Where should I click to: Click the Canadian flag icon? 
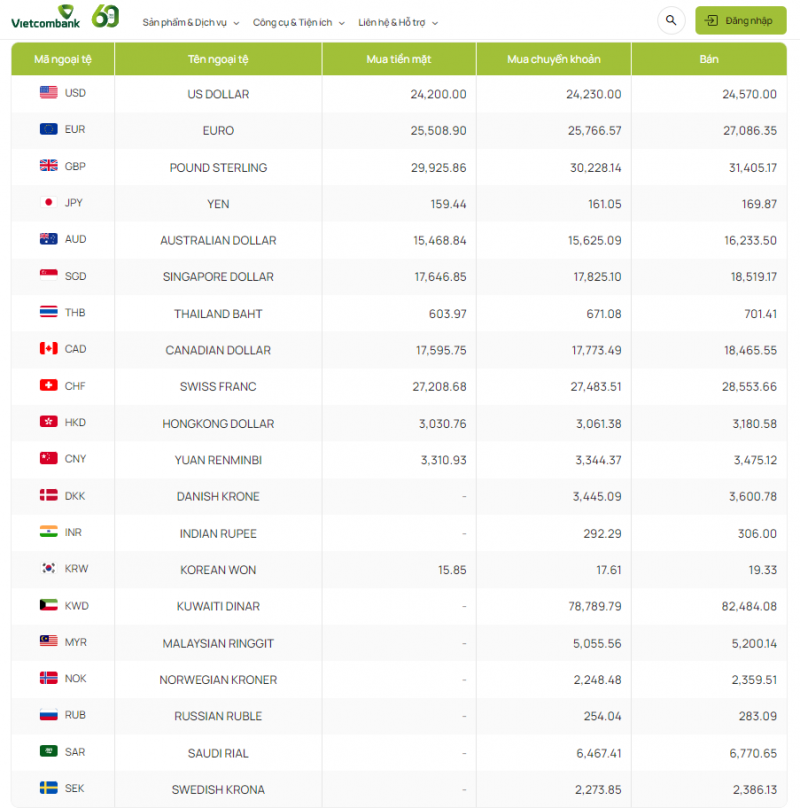pos(49,349)
